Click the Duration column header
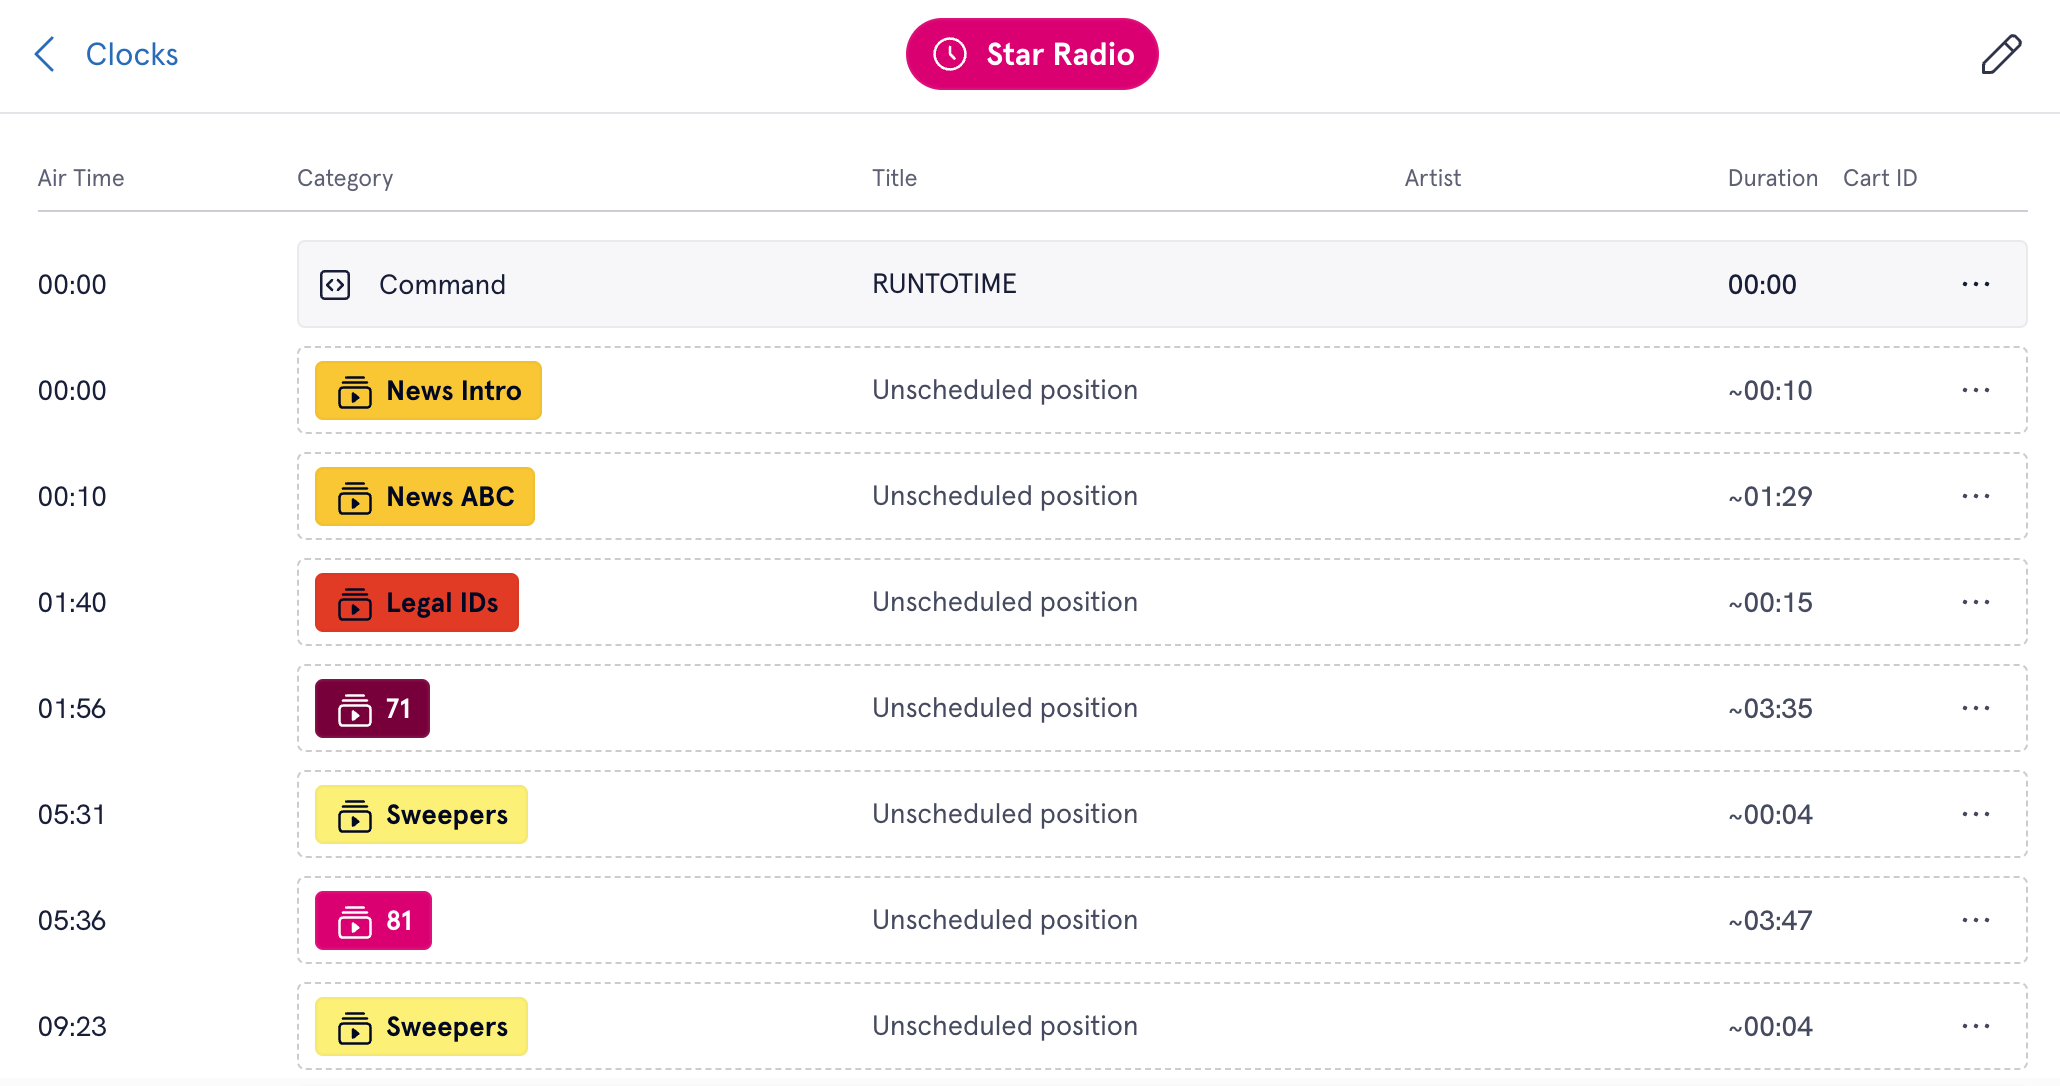This screenshot has height=1086, width=2060. (x=1773, y=178)
